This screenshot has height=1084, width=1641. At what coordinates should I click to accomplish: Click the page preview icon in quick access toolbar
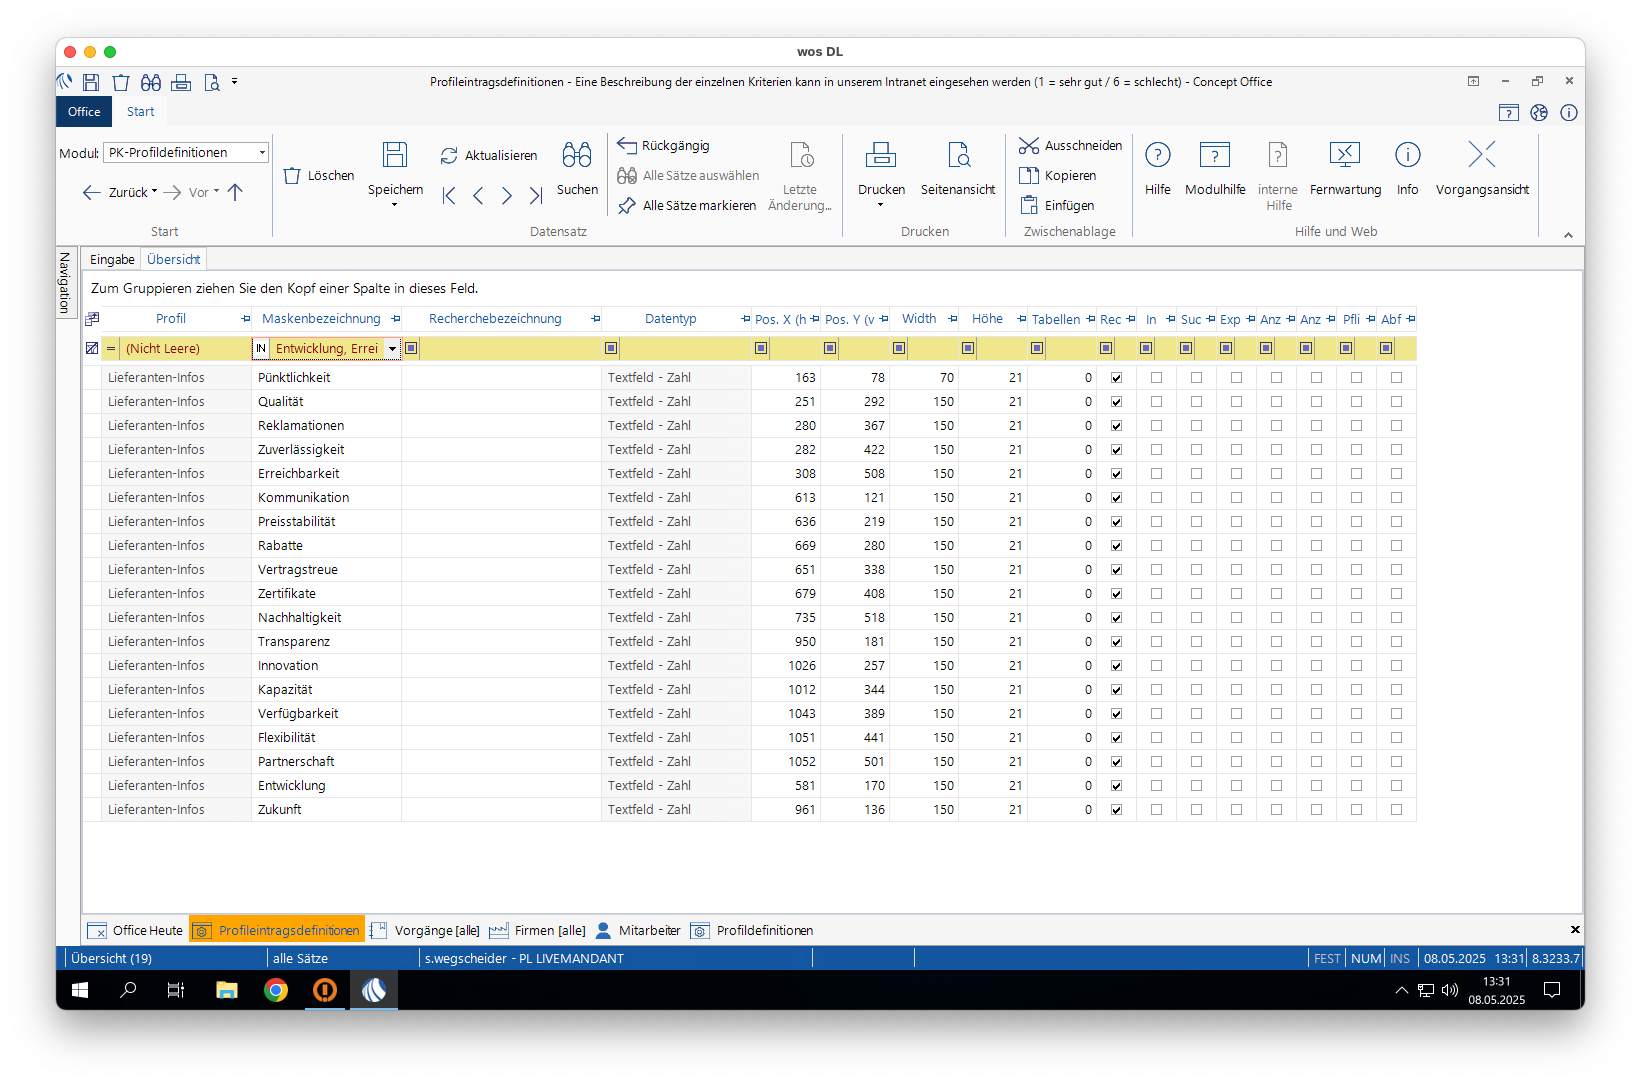(x=211, y=82)
